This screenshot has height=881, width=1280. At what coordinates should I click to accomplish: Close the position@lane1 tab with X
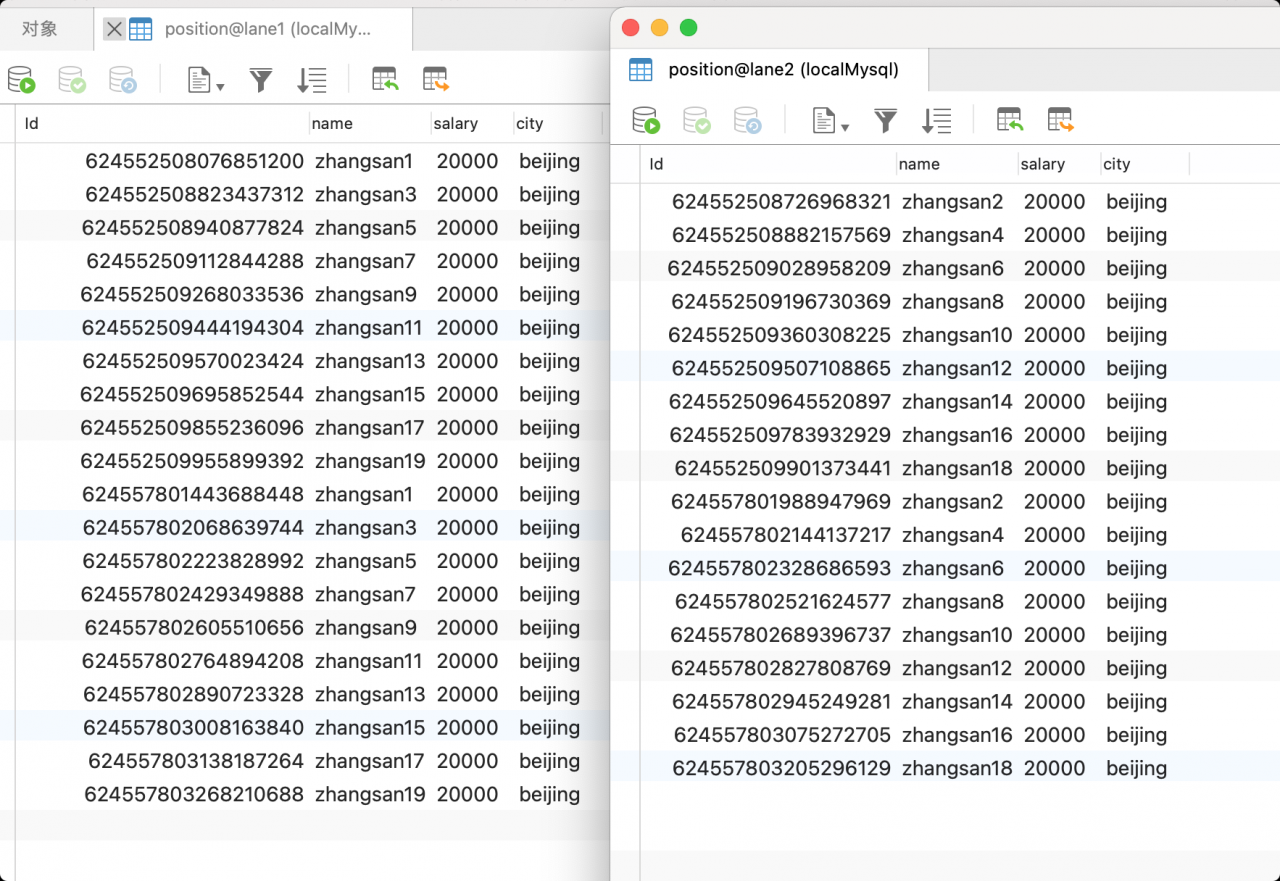[114, 29]
